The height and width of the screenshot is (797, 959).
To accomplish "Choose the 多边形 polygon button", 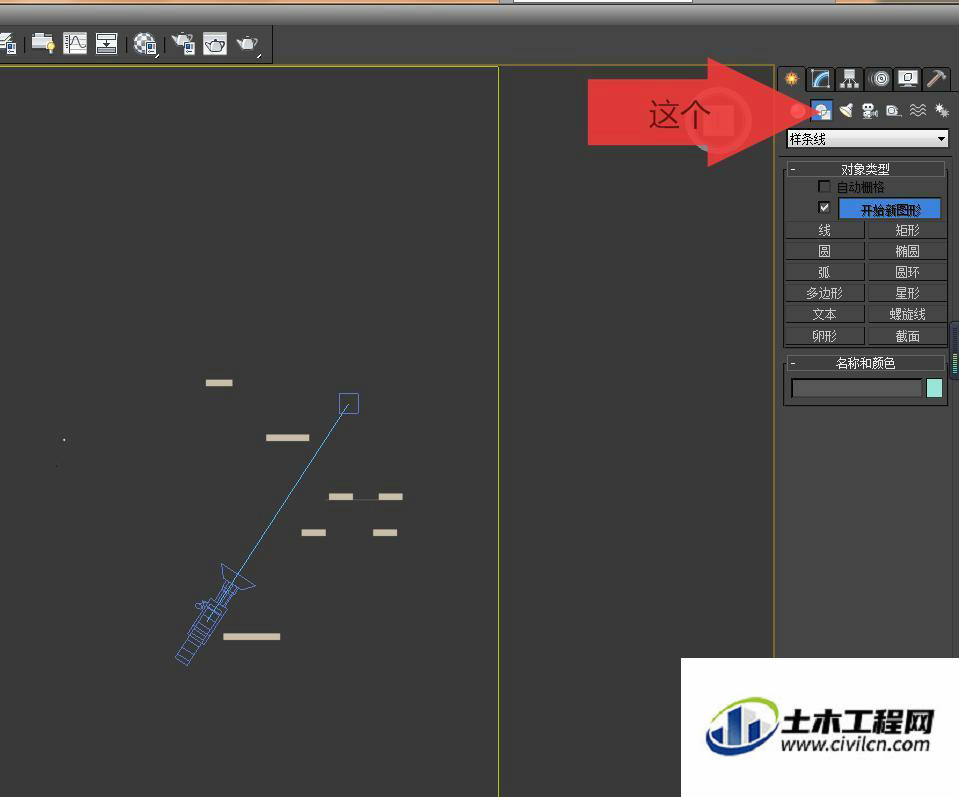I will (x=824, y=293).
